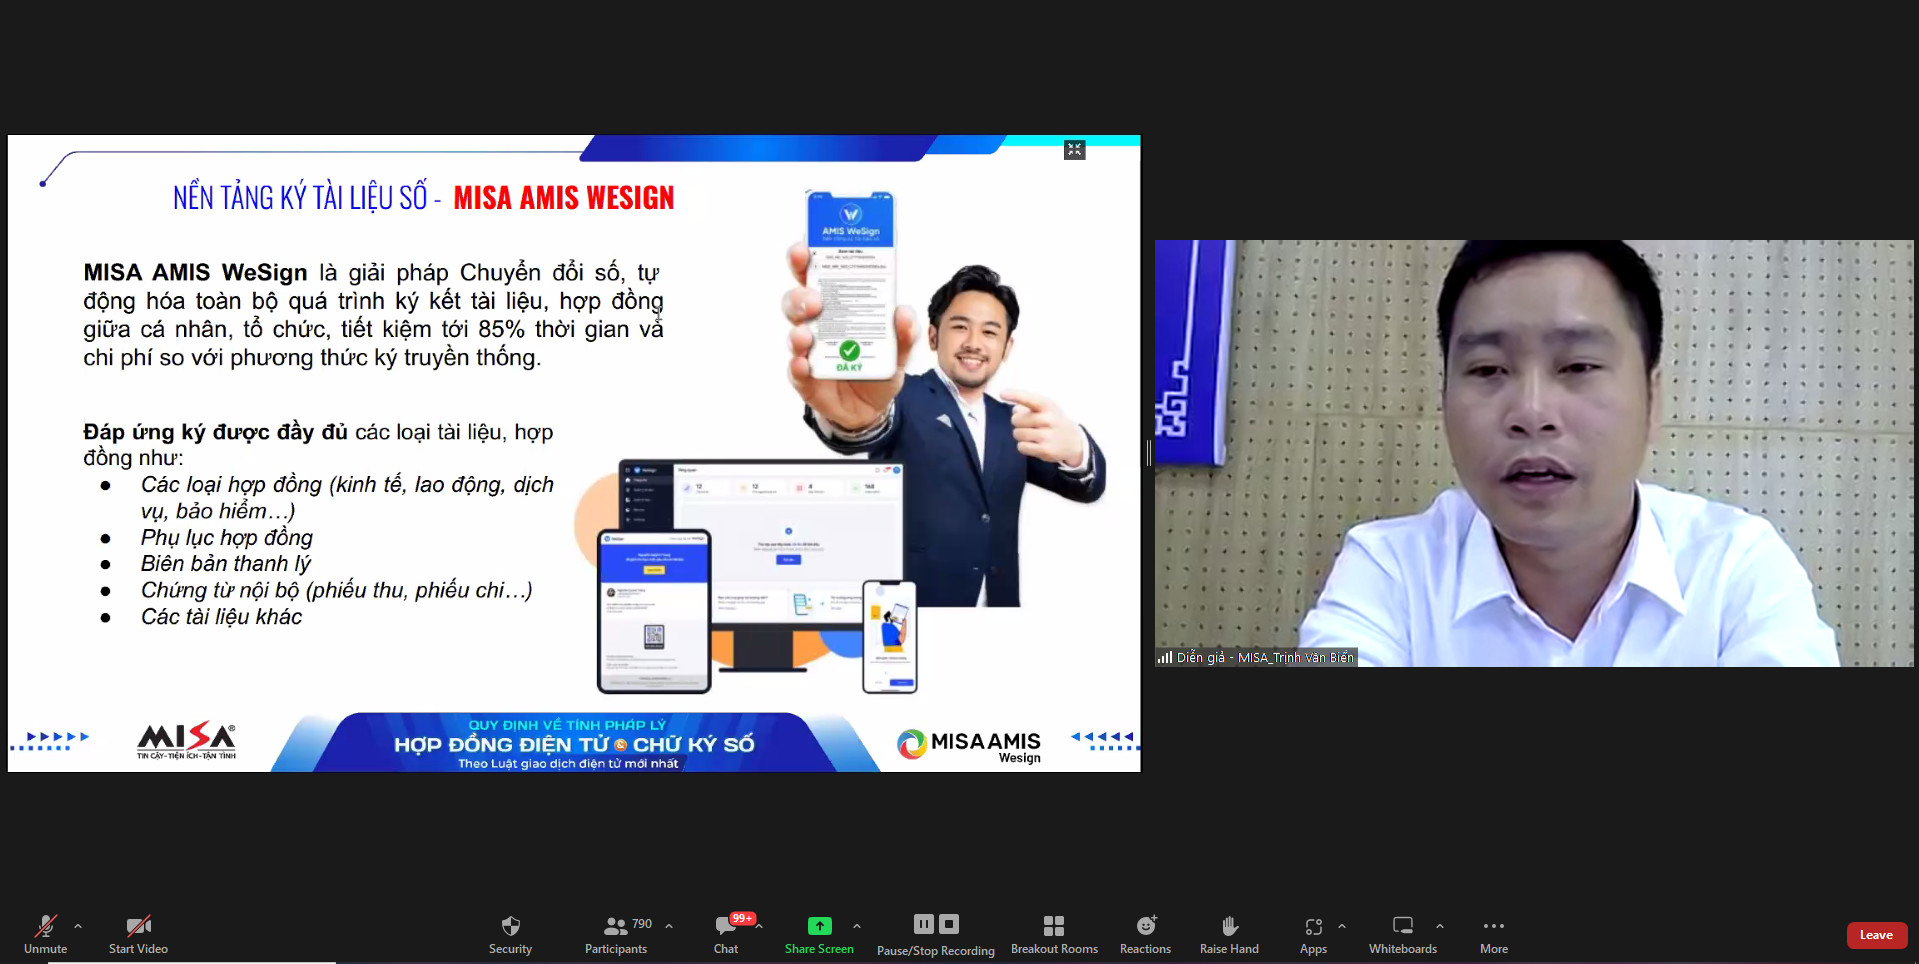This screenshot has height=964, width=1919.
Task: Raise Hand in the meeting
Action: click(x=1229, y=926)
